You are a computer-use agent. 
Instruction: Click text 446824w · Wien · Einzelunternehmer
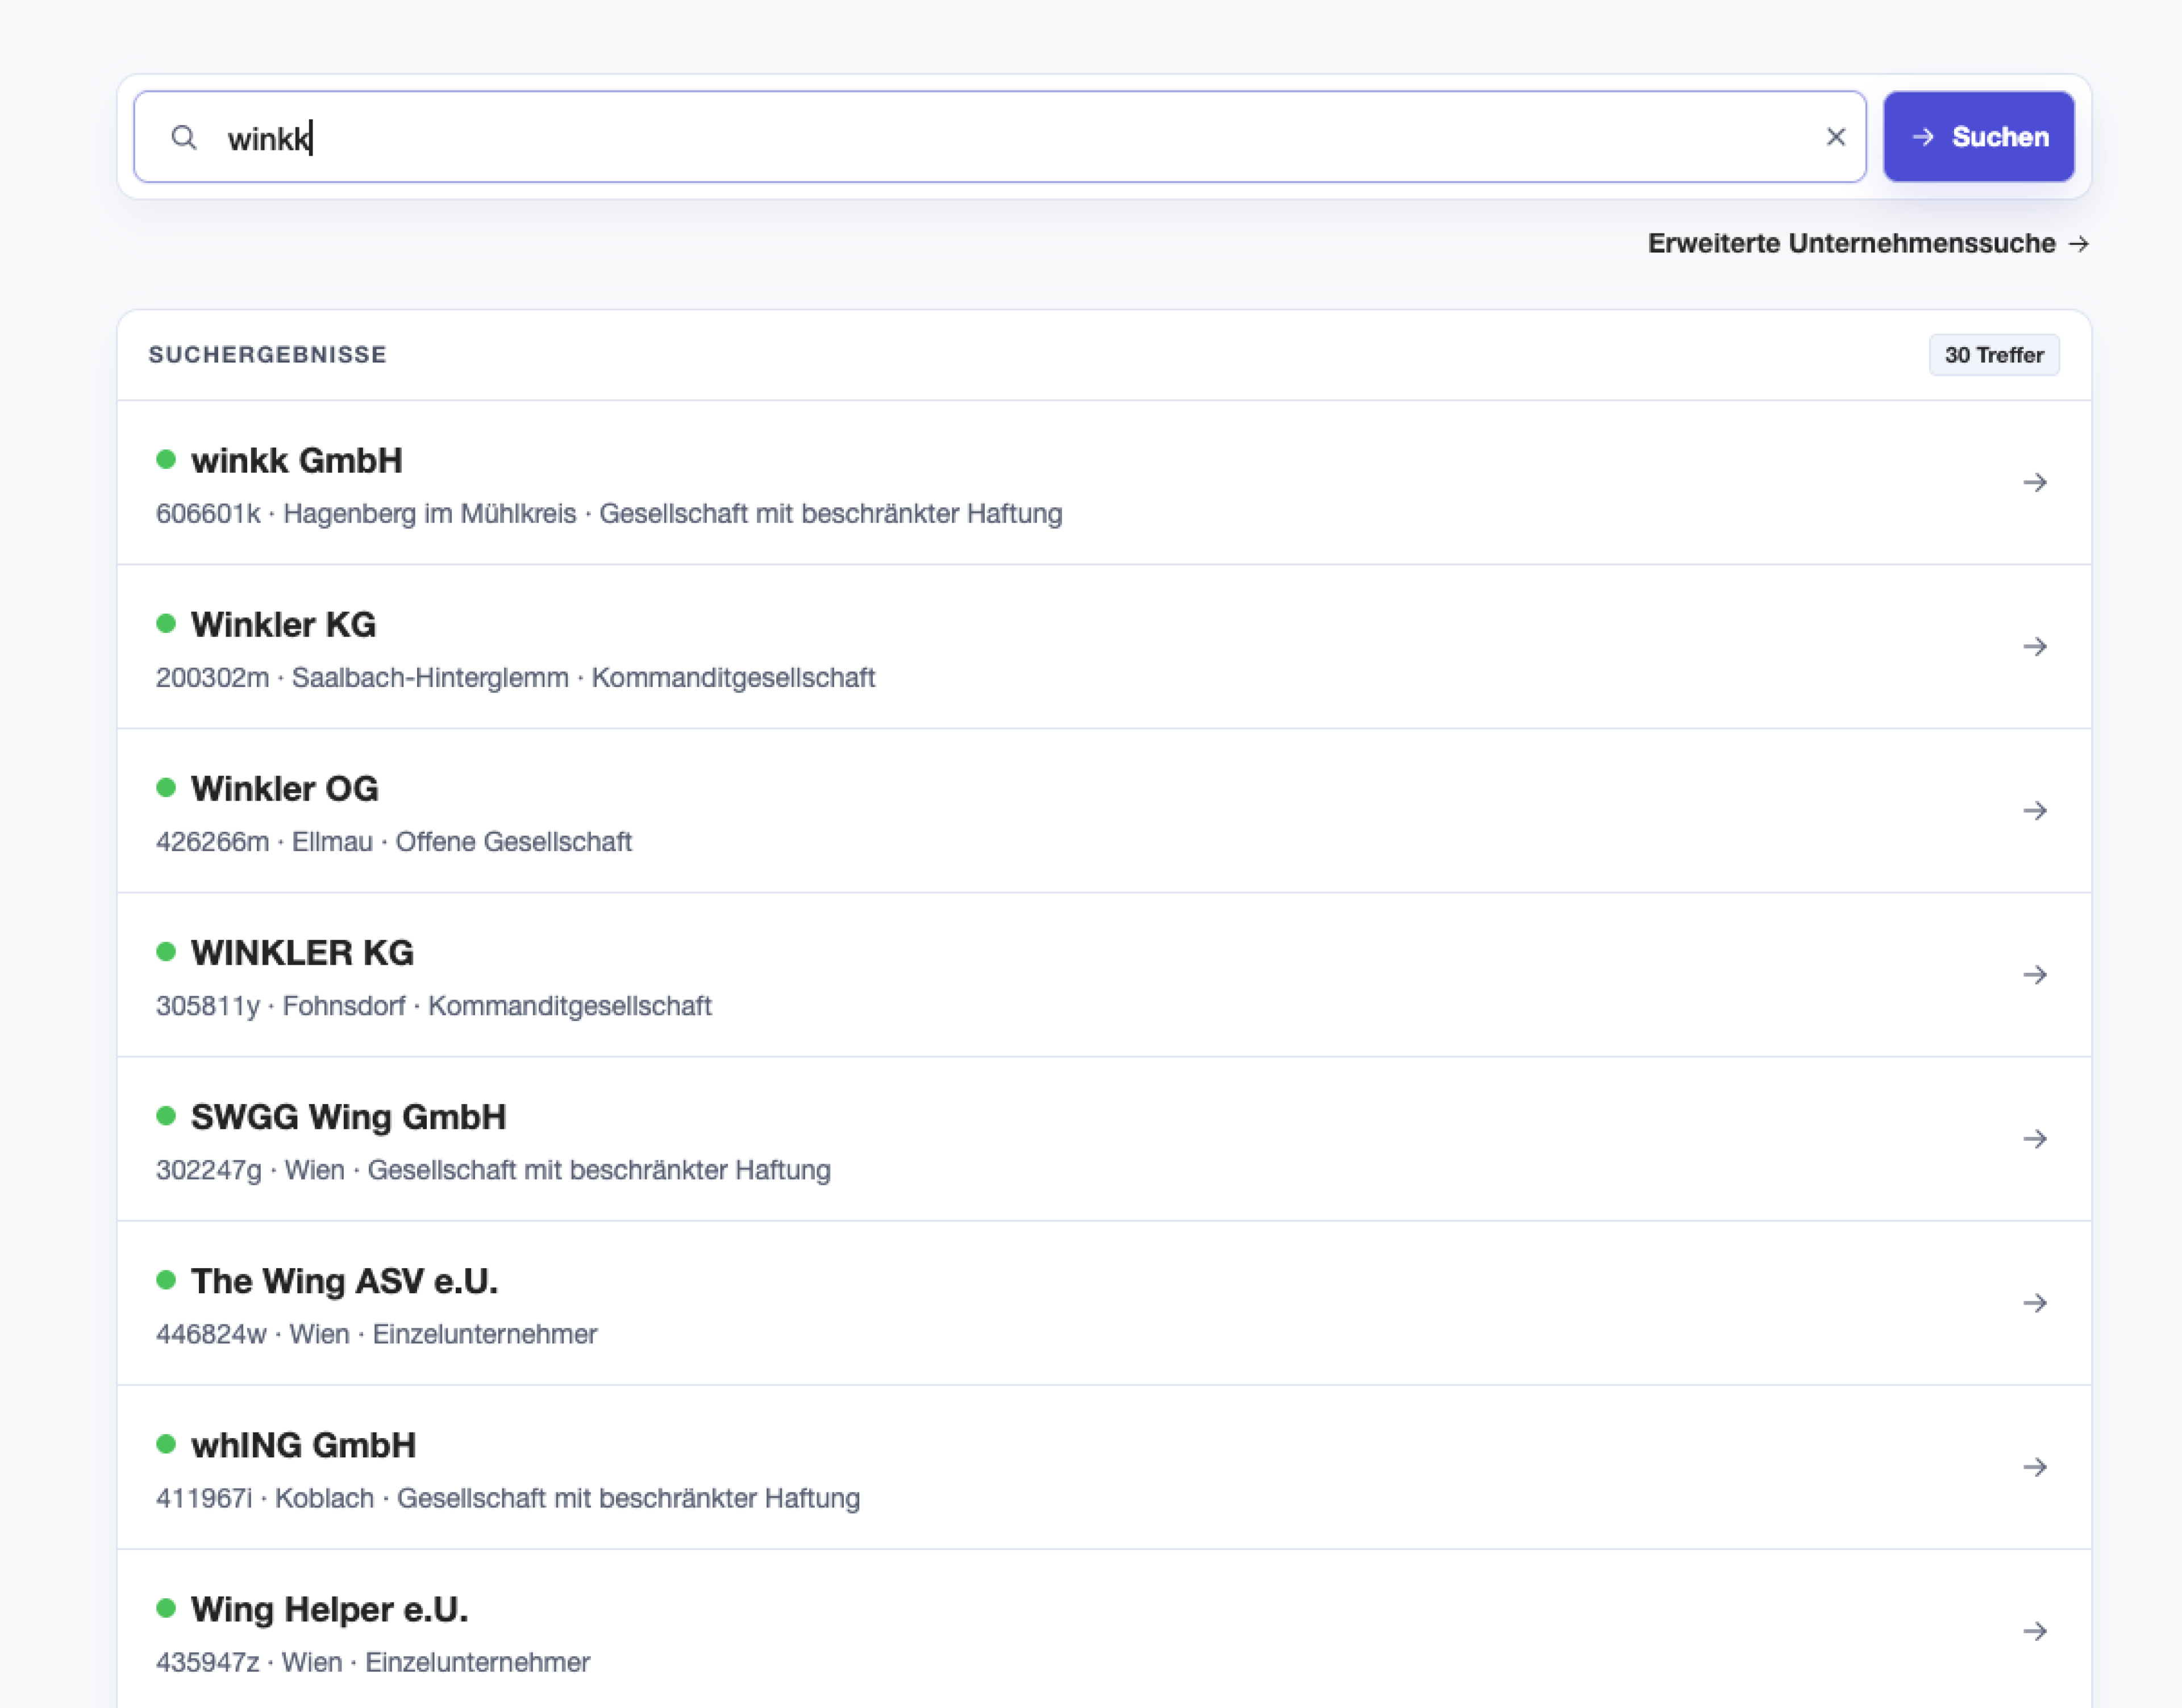point(376,1334)
